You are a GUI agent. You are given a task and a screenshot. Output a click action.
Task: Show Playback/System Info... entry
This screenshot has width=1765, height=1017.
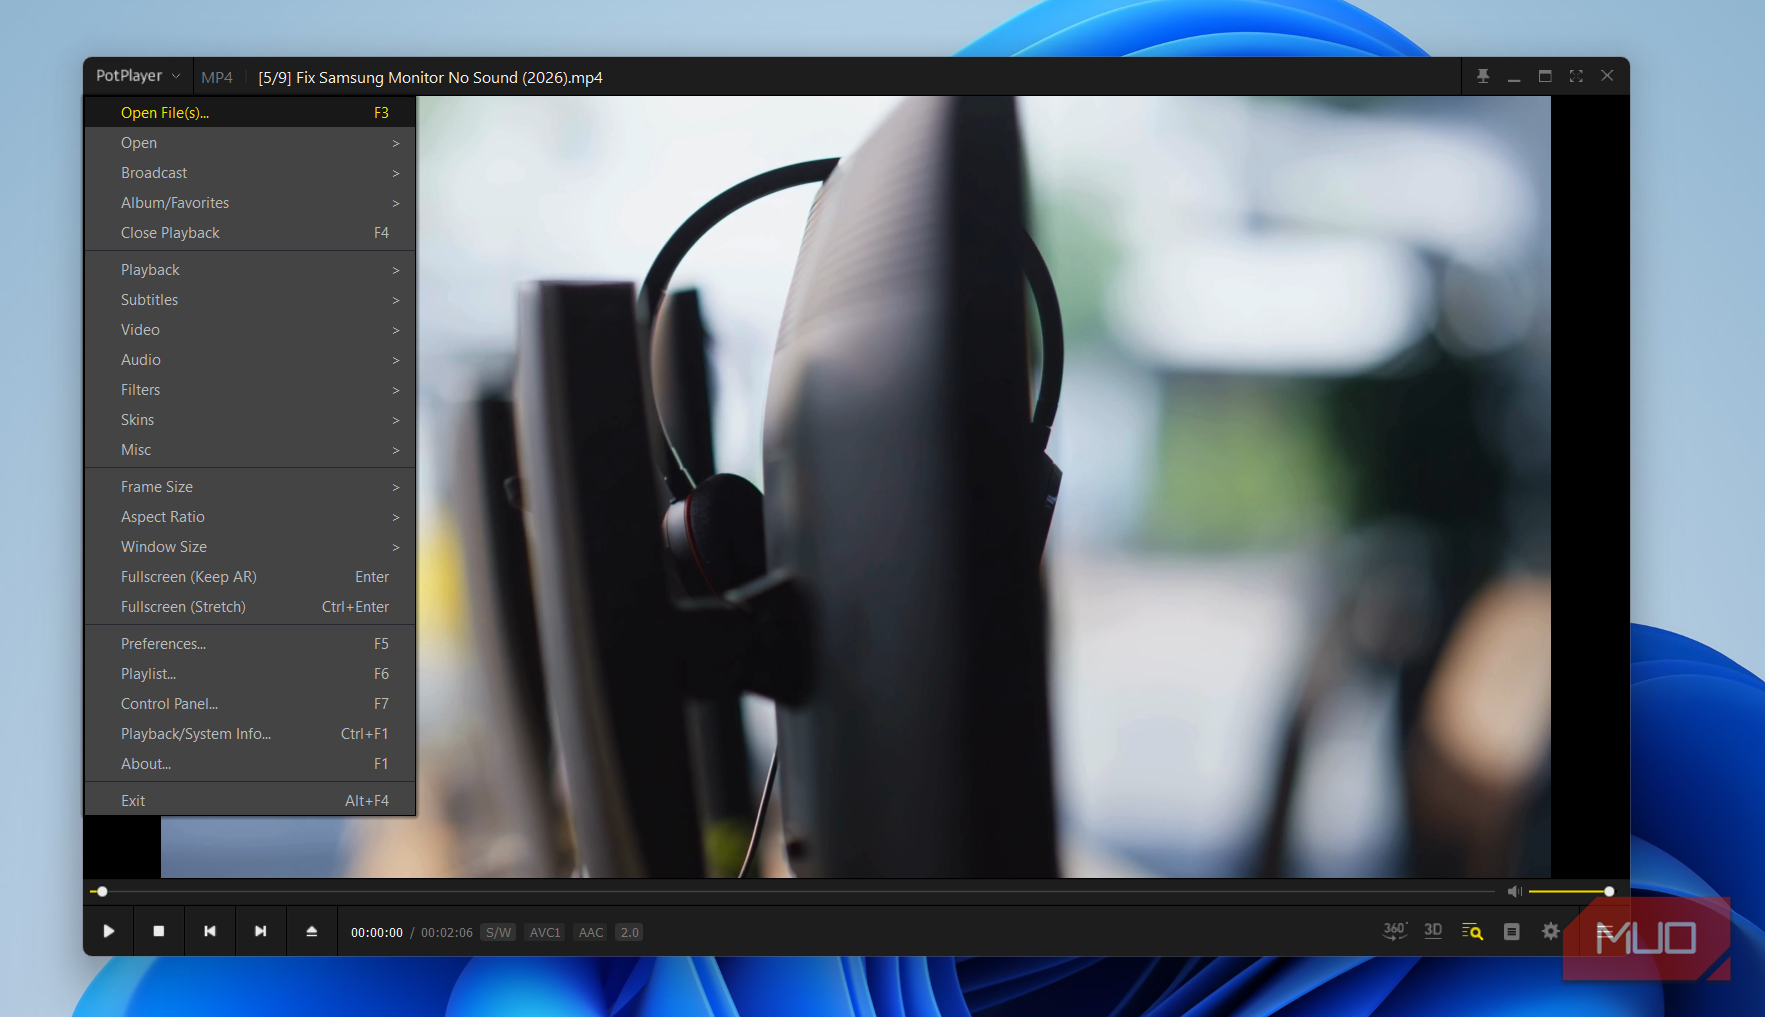point(250,734)
